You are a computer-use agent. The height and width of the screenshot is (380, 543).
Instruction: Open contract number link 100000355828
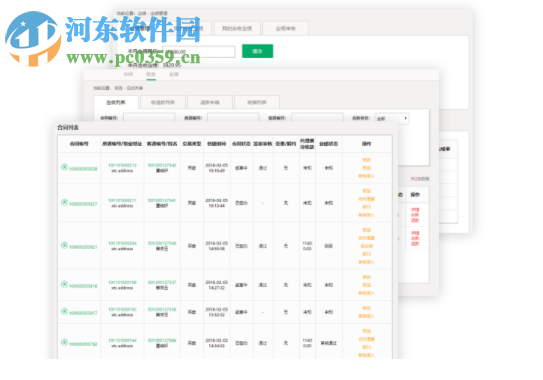coord(83,169)
